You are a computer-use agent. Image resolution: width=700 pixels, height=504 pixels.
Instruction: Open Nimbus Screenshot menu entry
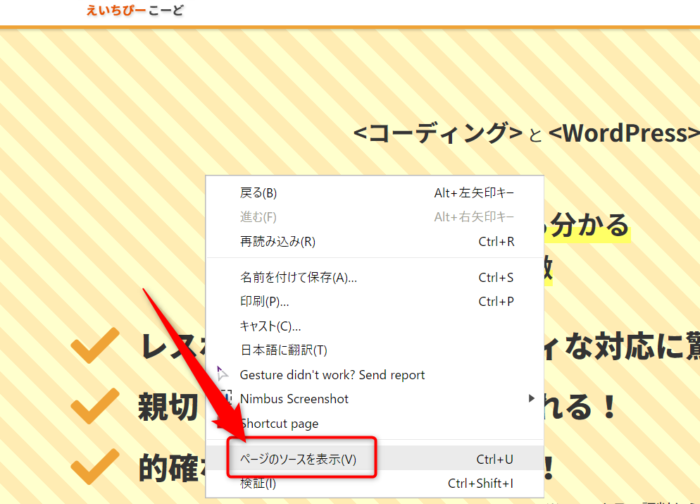[x=294, y=399]
